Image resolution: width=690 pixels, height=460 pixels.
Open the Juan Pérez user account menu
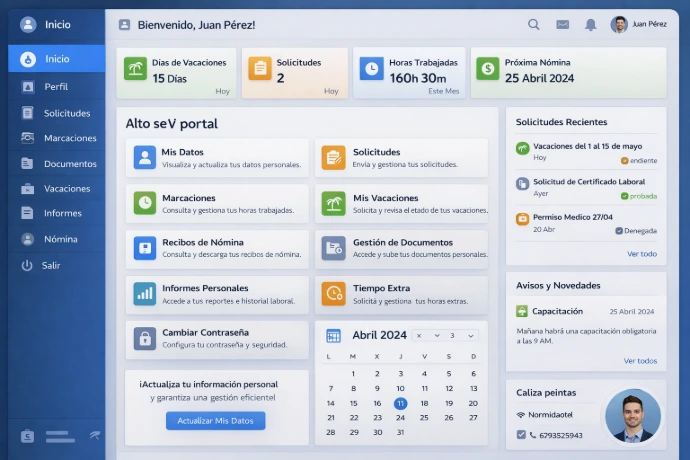(x=639, y=24)
